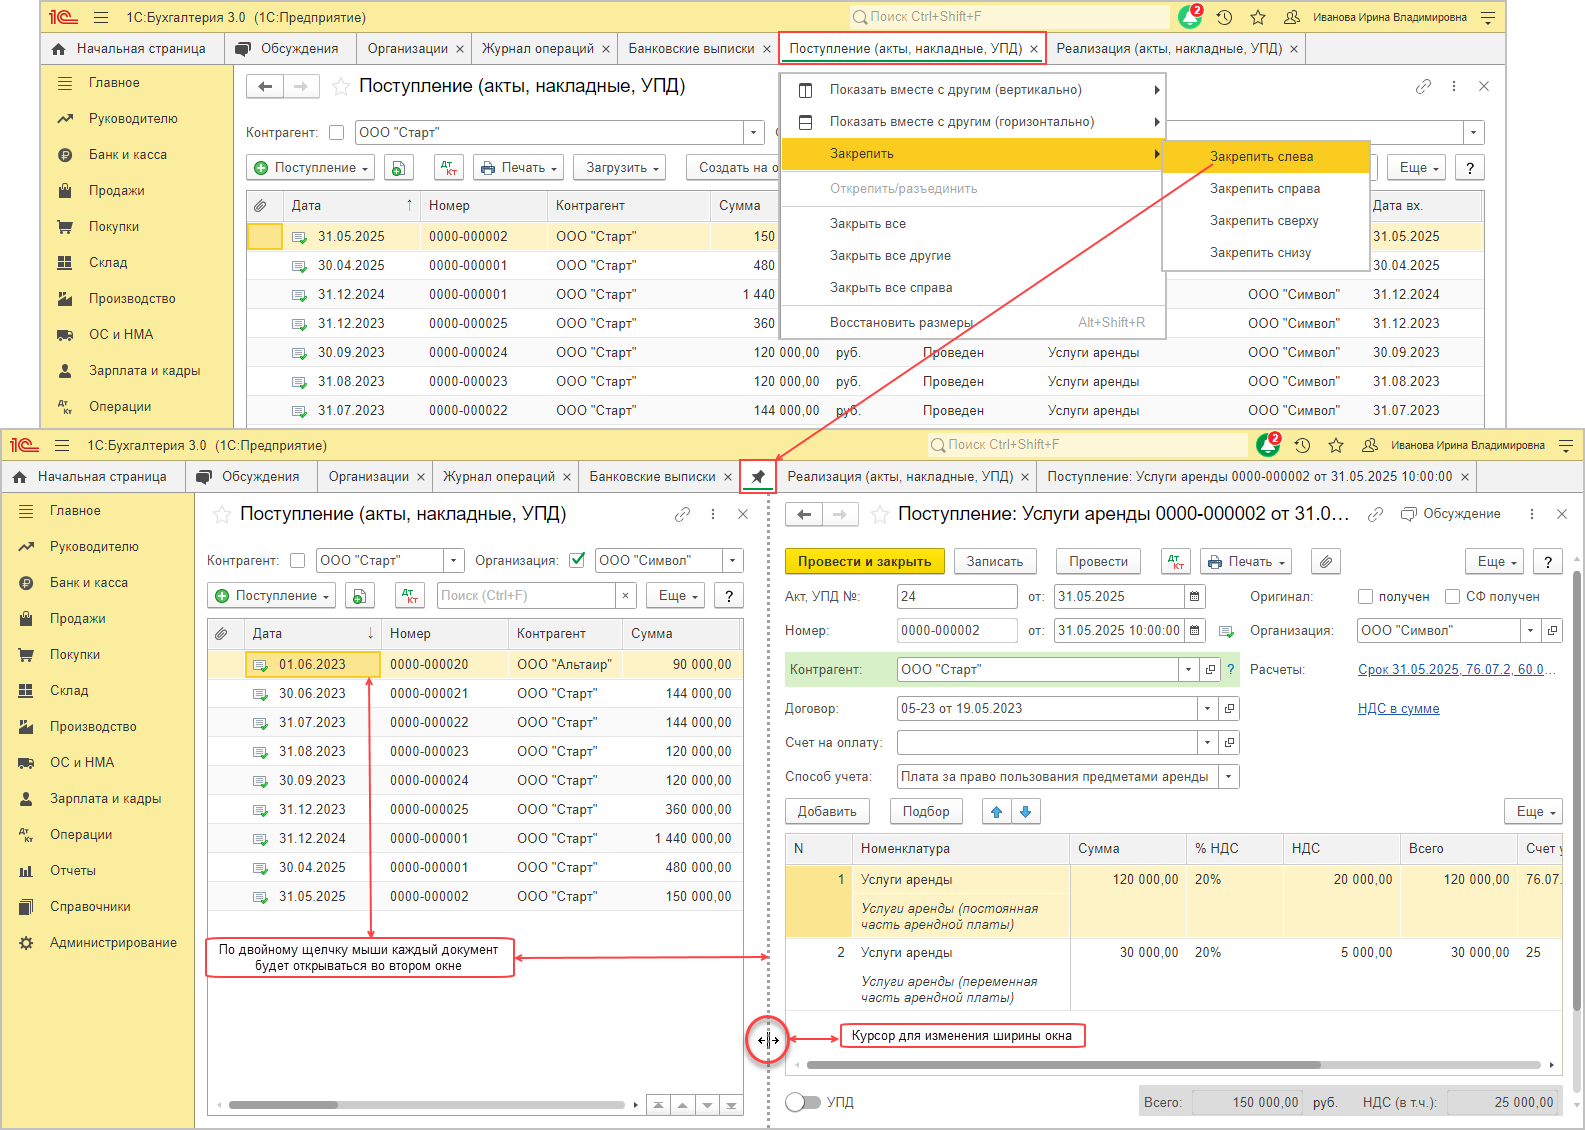Click horizontal scrollbar under document table
The width and height of the screenshot is (1585, 1130).
(1064, 1065)
